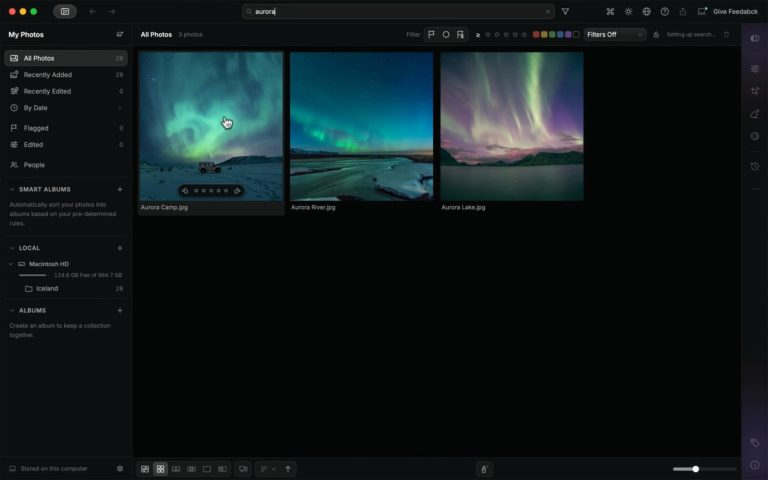Image resolution: width=768 pixels, height=480 pixels.
Task: Open the help question-mark icon
Action: (665, 11)
